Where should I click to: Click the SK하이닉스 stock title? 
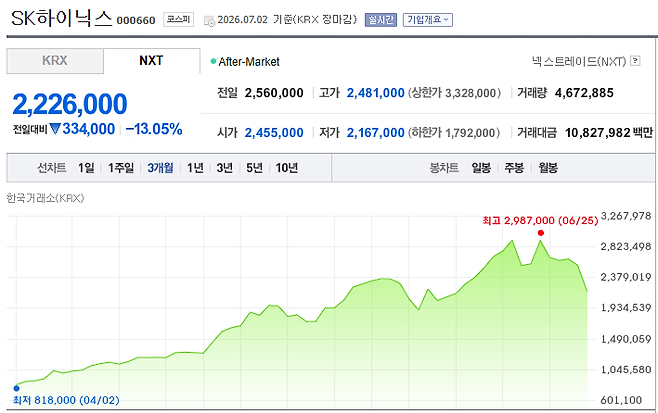pyautogui.click(x=62, y=18)
